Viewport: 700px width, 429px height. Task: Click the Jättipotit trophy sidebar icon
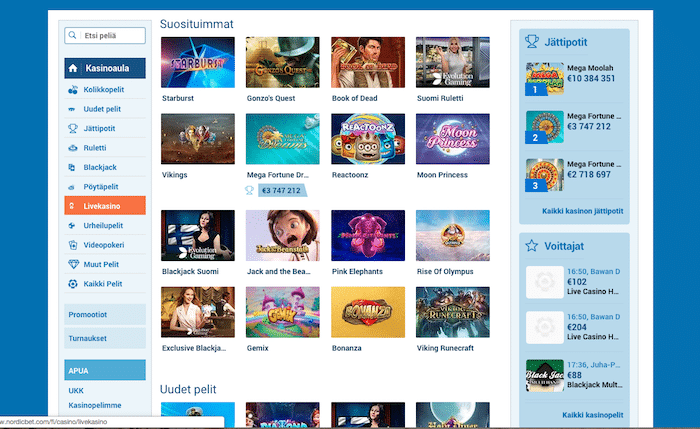coord(73,129)
